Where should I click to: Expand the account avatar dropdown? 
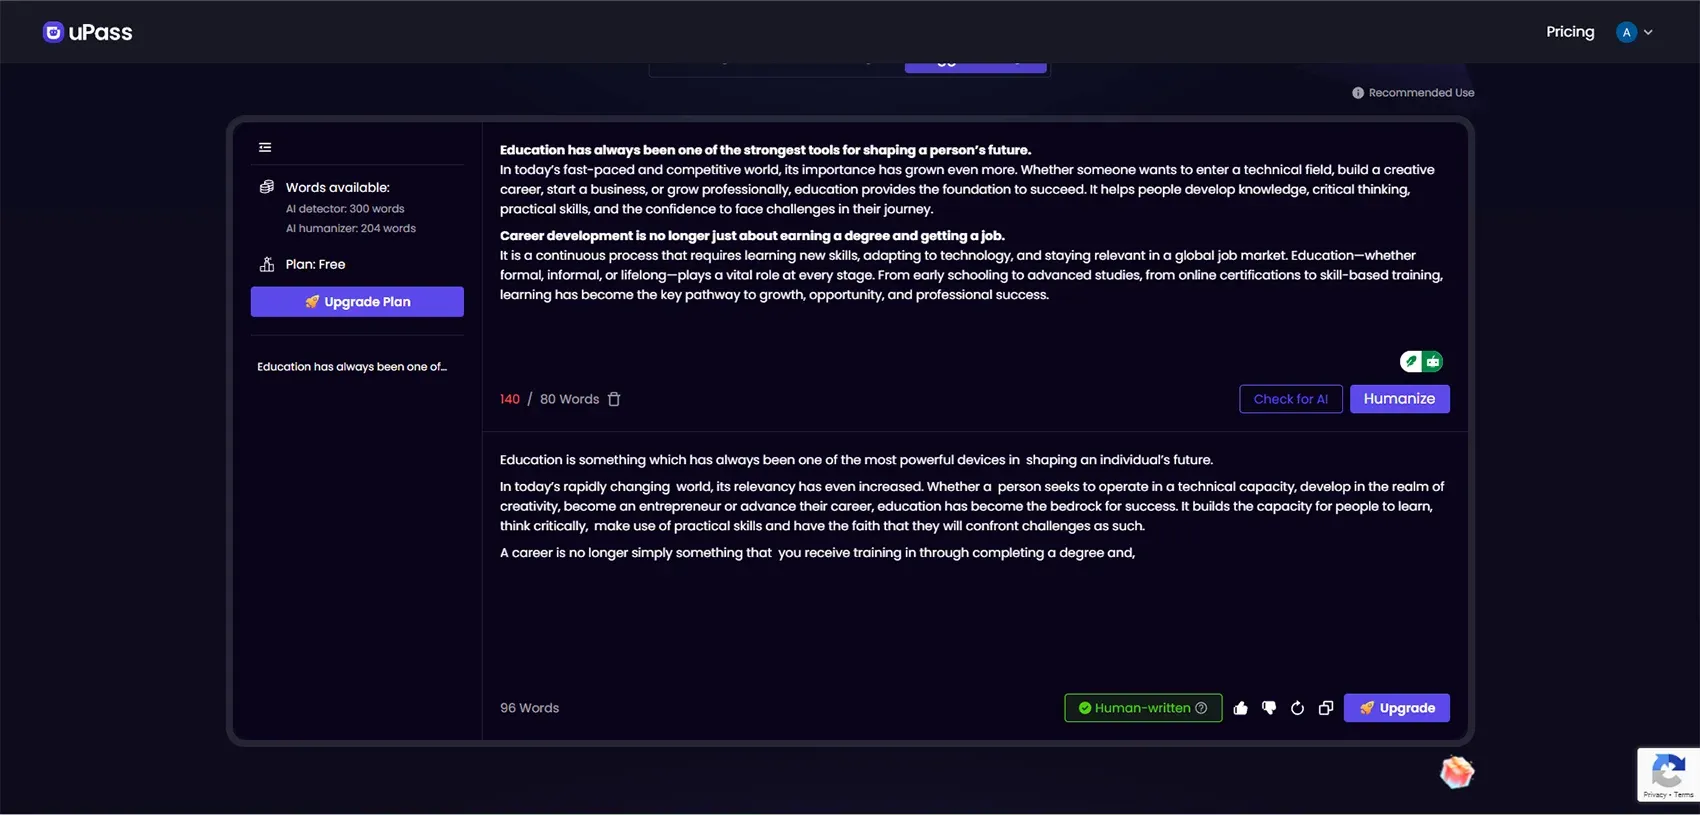(1634, 32)
